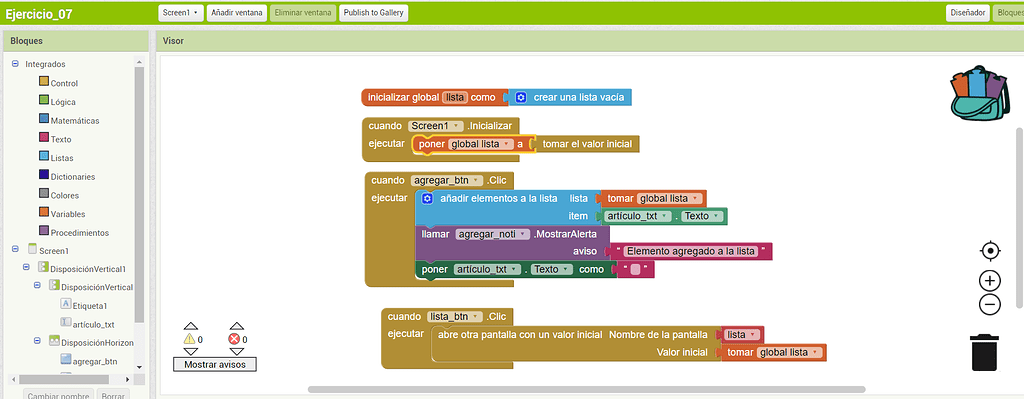
Task: Collapse the Integrados tree section
Action: pyautogui.click(x=15, y=64)
